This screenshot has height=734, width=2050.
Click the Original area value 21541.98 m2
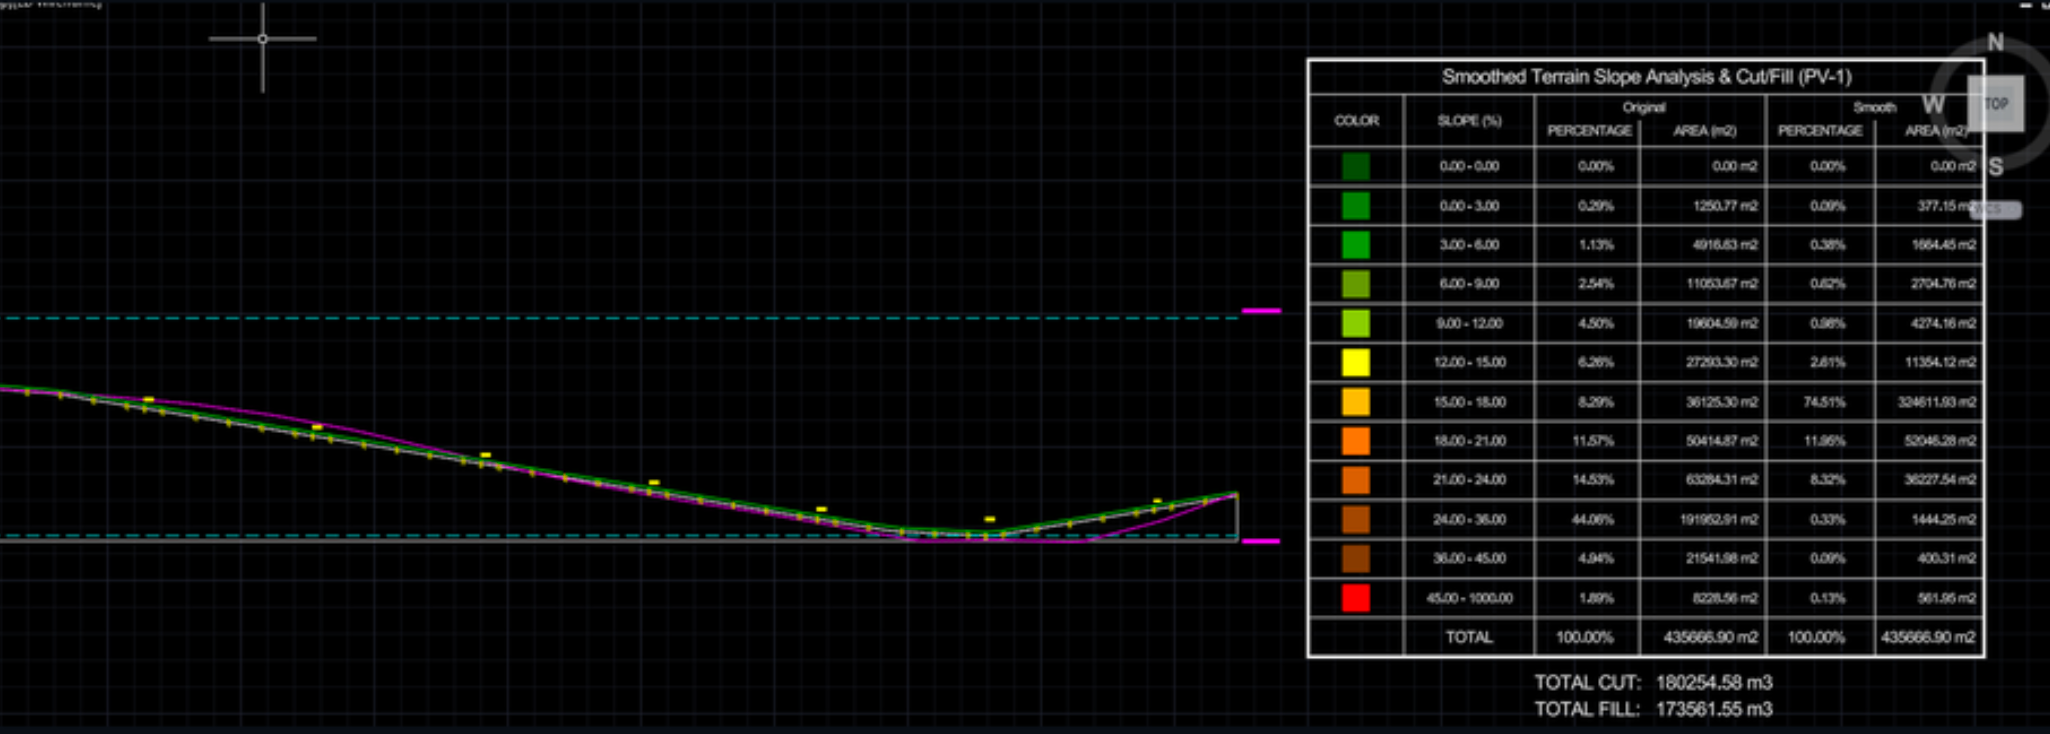point(1722,559)
